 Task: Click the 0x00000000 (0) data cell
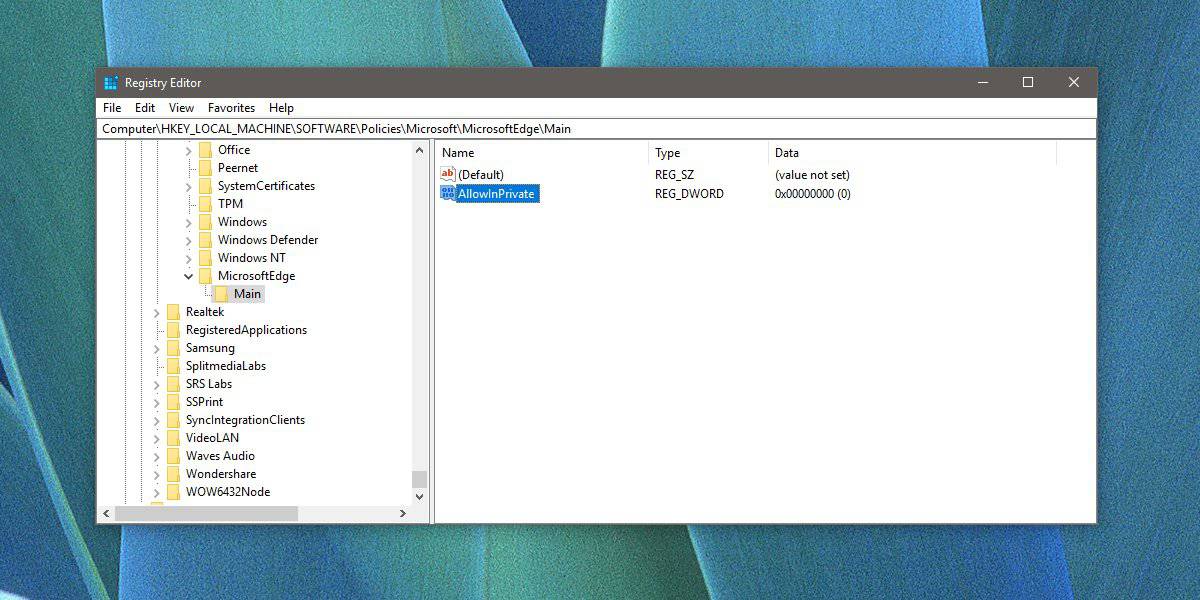pyautogui.click(x=813, y=193)
